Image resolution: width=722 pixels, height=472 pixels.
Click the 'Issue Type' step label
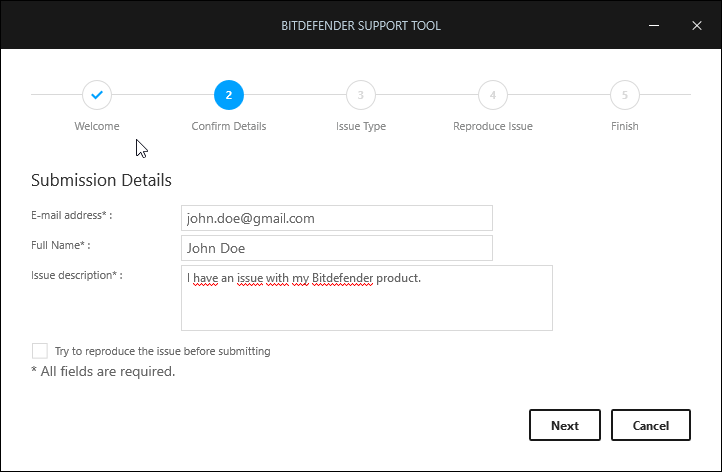tap(361, 126)
